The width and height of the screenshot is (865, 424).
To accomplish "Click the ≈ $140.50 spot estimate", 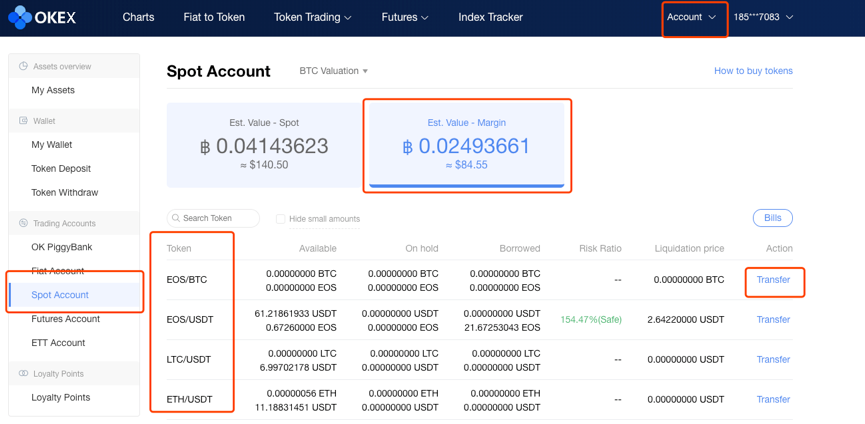I will point(264,164).
